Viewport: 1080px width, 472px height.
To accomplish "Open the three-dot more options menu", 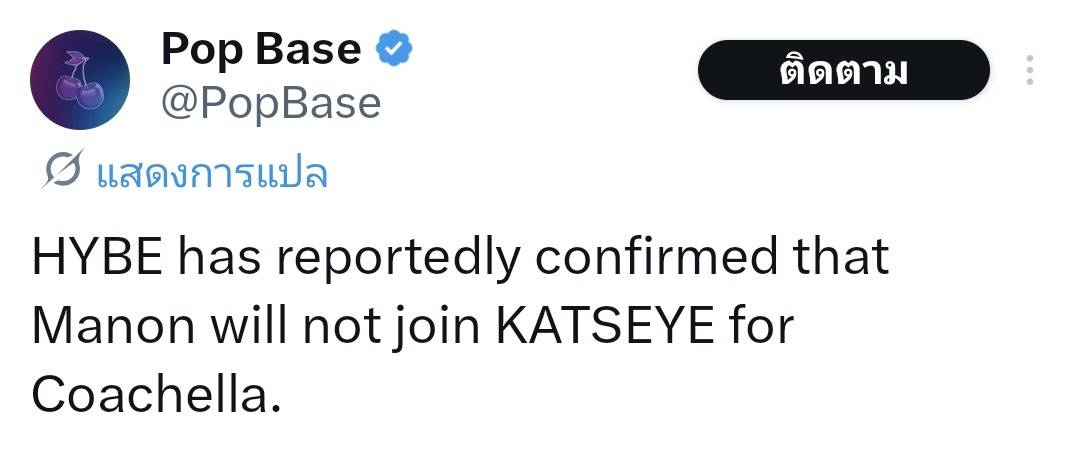I will point(1030,70).
